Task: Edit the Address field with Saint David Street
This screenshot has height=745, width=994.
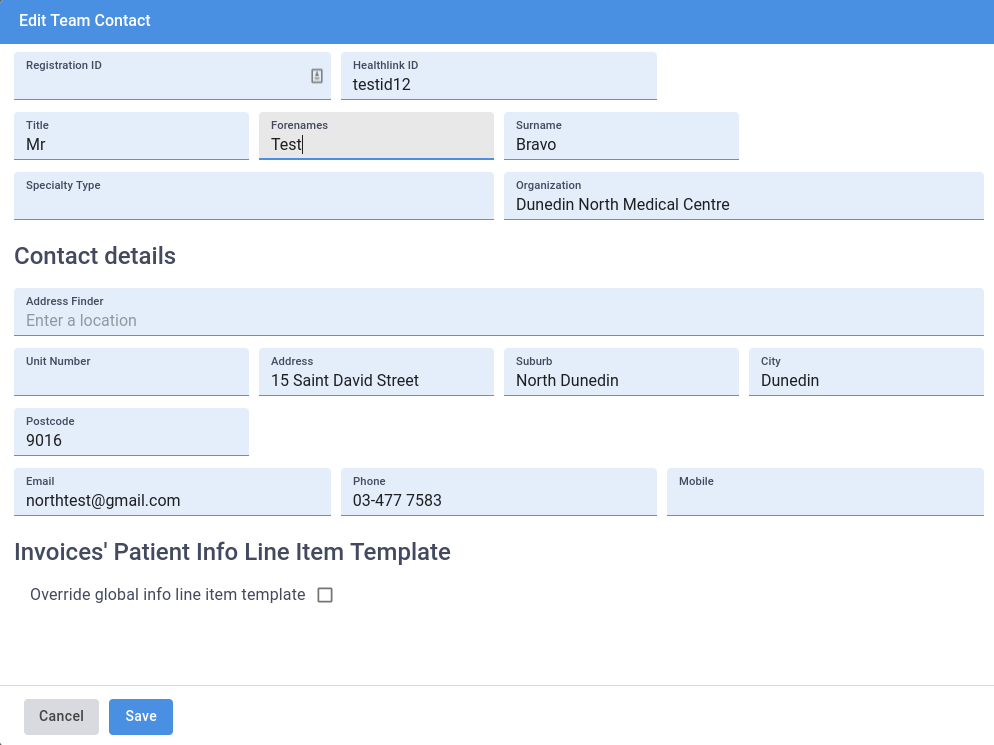Action: tap(376, 380)
